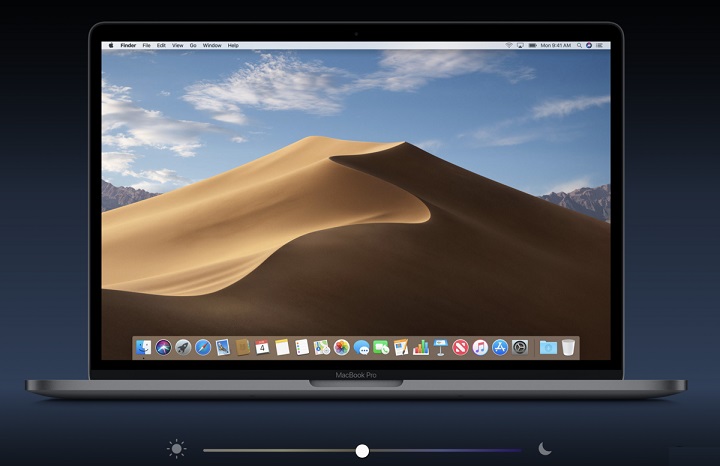Image resolution: width=720 pixels, height=466 pixels.
Task: Open Finder from the dock
Action: pos(144,348)
